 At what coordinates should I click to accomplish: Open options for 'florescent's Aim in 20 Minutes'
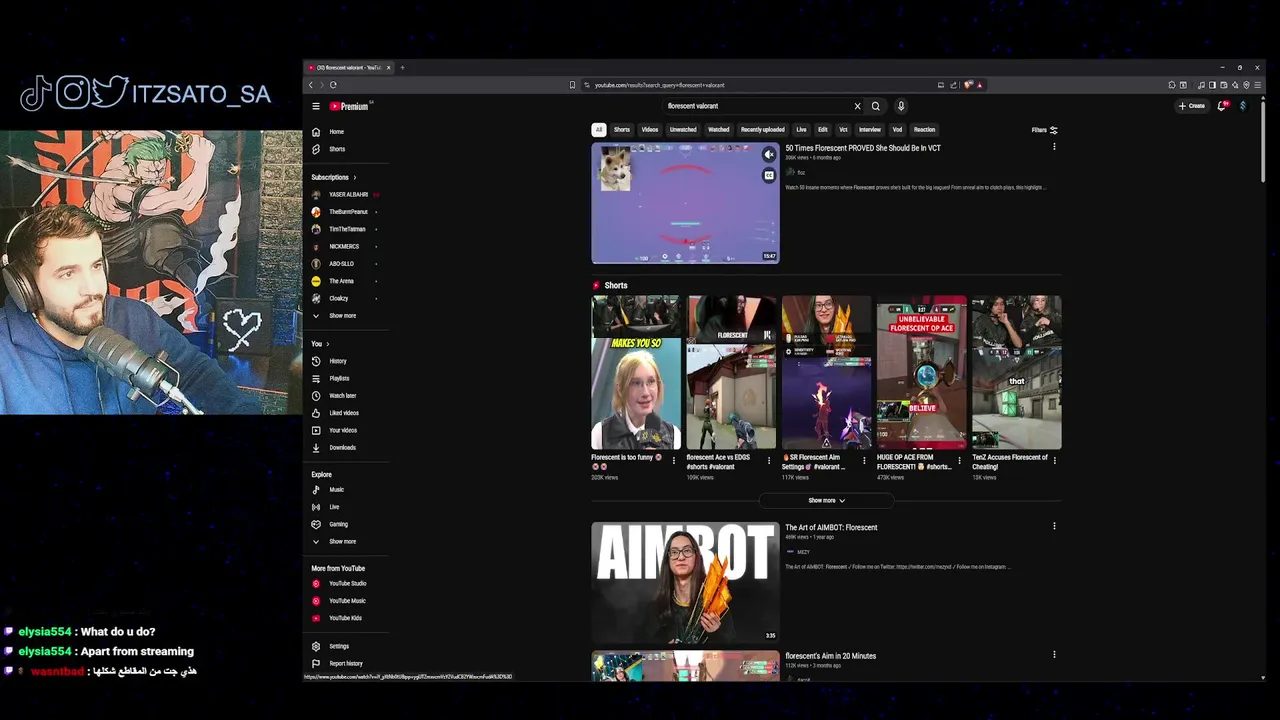1054,655
